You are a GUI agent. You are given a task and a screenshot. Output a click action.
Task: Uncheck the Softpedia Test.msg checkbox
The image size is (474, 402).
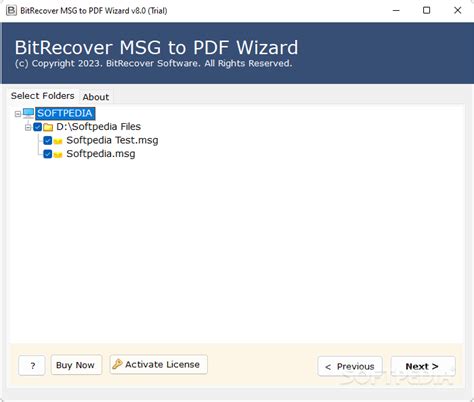point(48,140)
